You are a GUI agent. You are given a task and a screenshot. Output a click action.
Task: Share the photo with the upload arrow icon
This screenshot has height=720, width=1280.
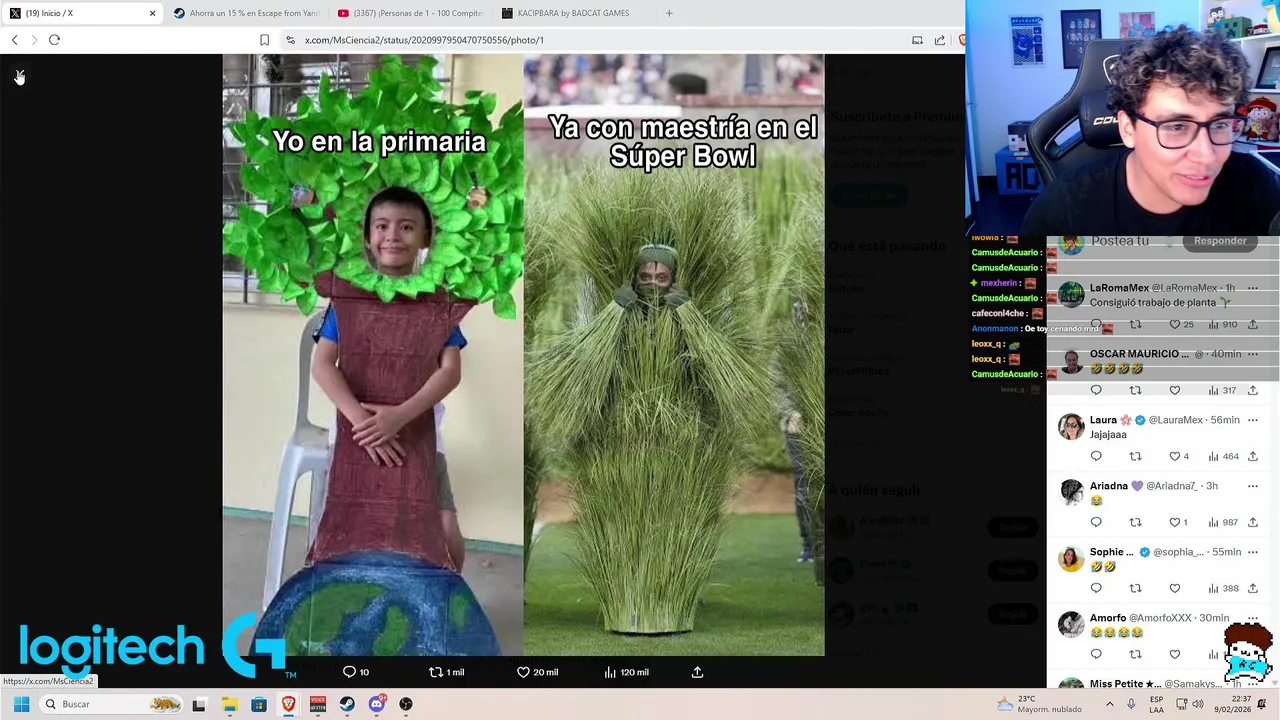(x=697, y=672)
